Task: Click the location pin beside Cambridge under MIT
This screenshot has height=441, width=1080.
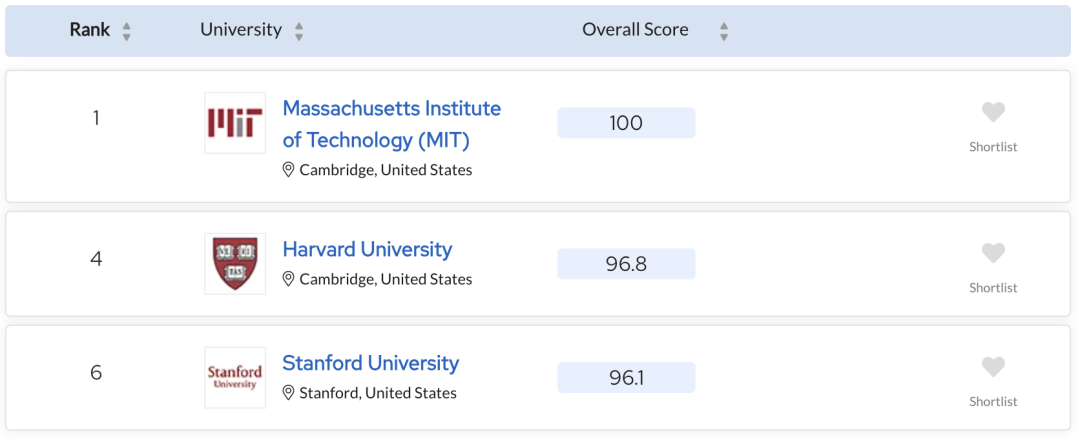Action: tap(289, 170)
